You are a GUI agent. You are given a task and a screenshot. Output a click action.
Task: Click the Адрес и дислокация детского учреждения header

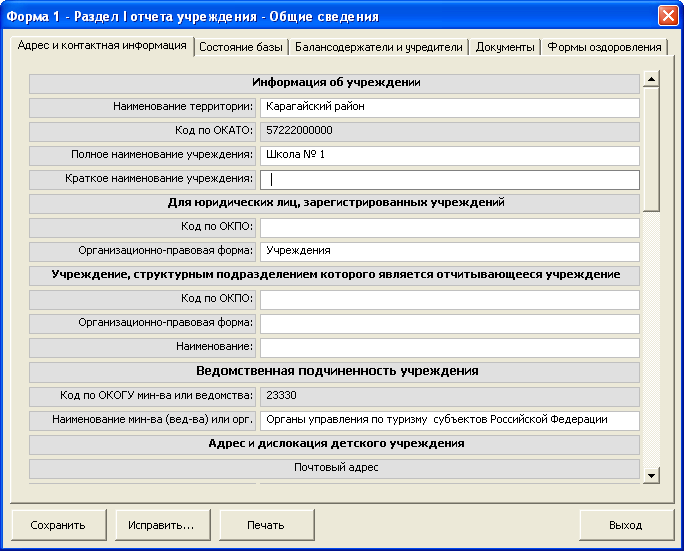coord(335,445)
